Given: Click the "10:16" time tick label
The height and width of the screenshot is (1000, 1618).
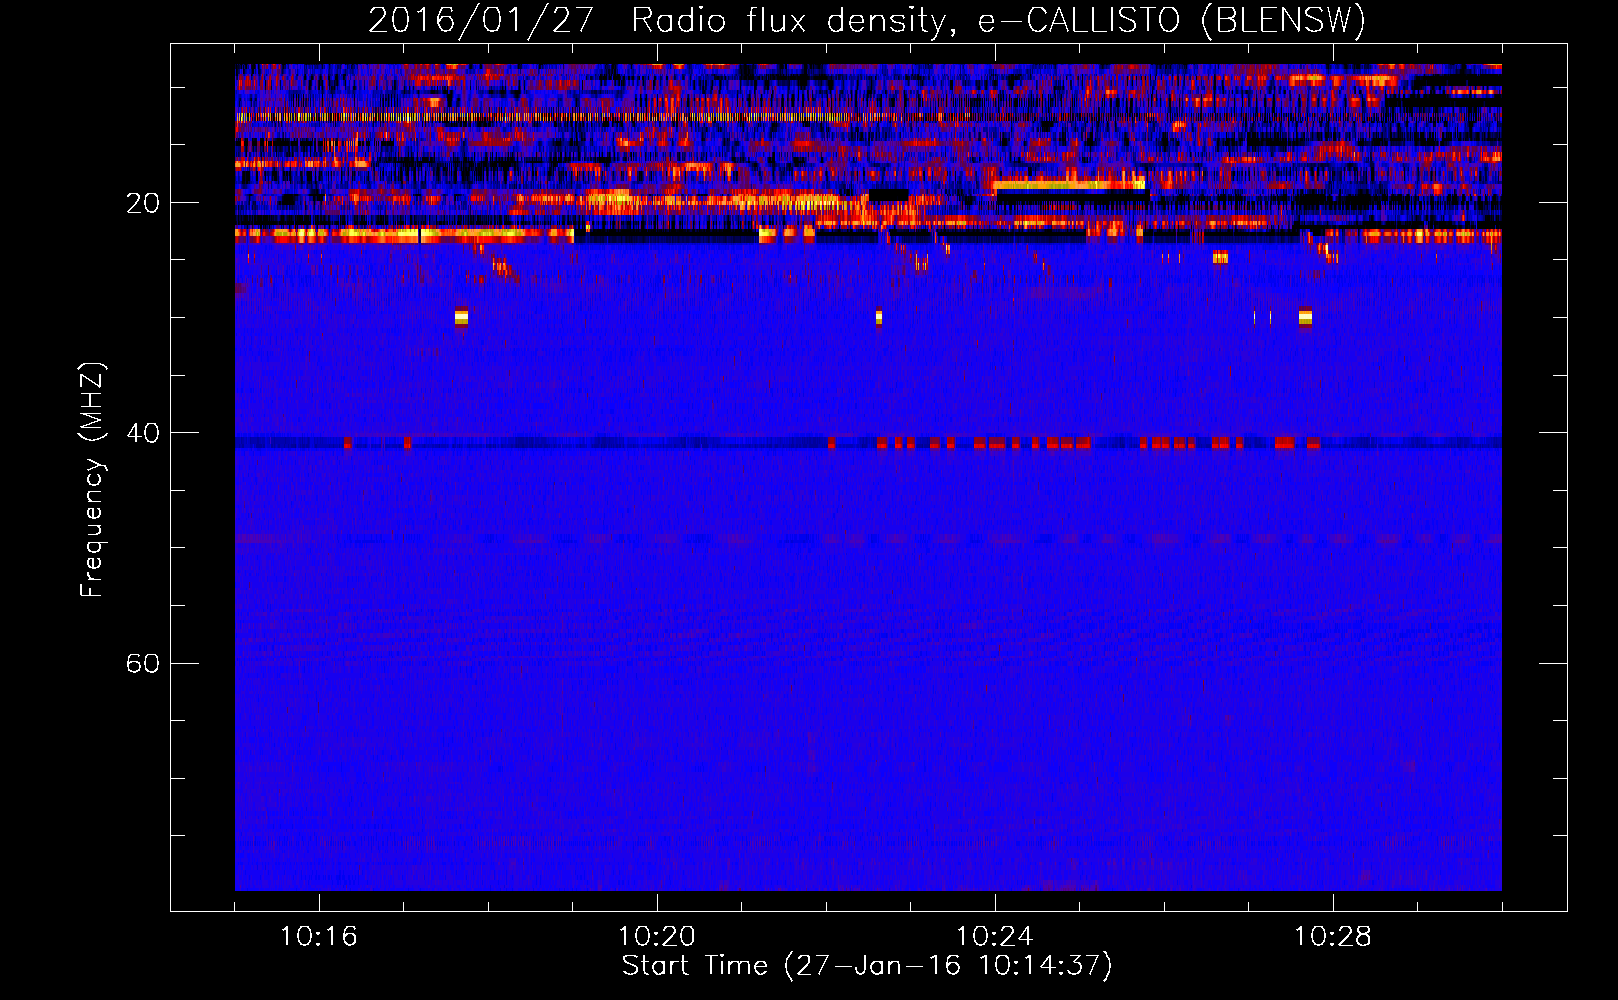Looking at the screenshot, I should click(x=319, y=937).
